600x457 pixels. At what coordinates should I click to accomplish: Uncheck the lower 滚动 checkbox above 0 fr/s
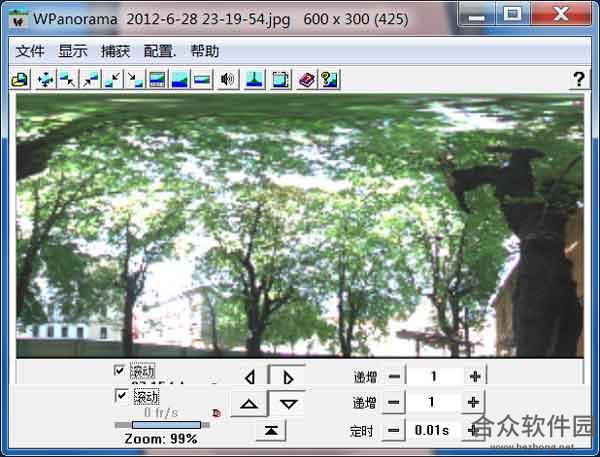coord(121,395)
